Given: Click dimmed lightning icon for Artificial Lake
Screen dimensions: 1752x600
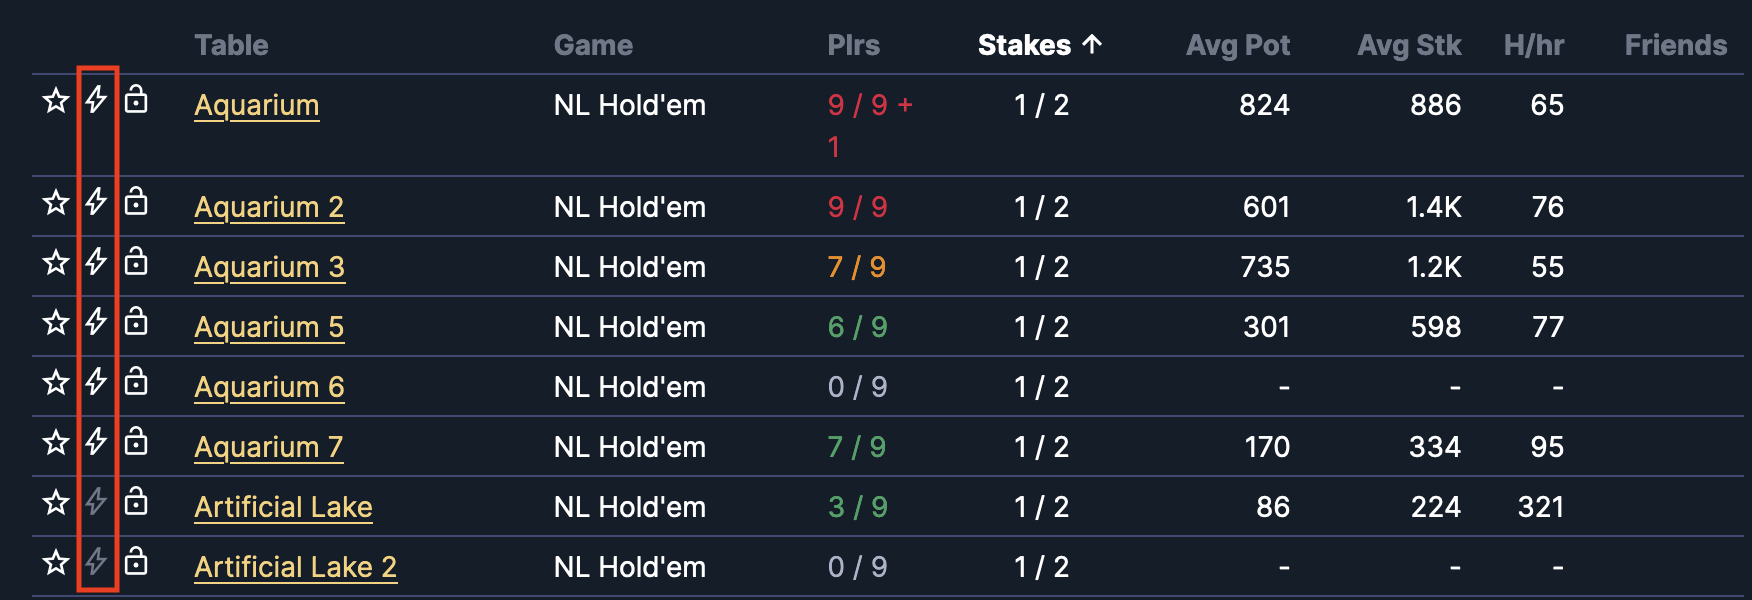Looking at the screenshot, I should click(96, 502).
